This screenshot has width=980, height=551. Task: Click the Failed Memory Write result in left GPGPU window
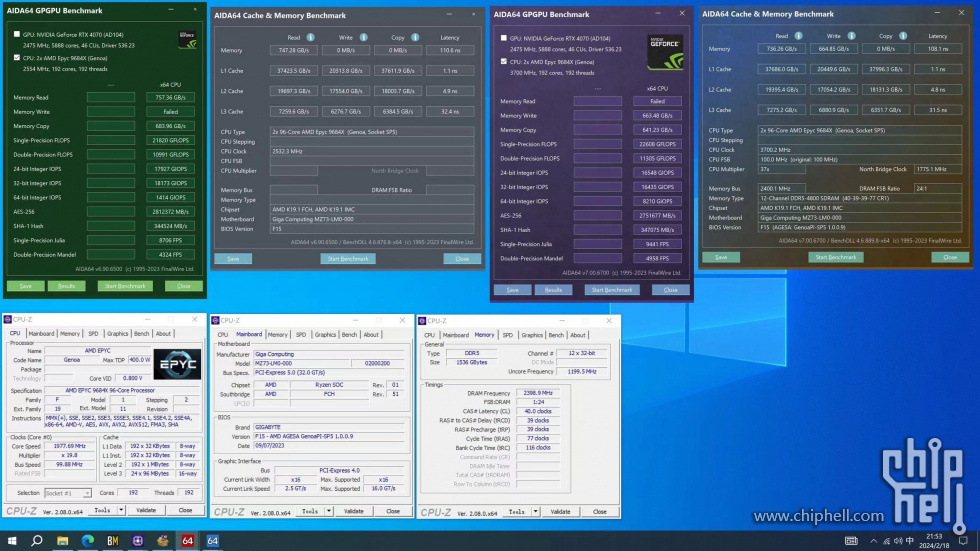coord(170,112)
